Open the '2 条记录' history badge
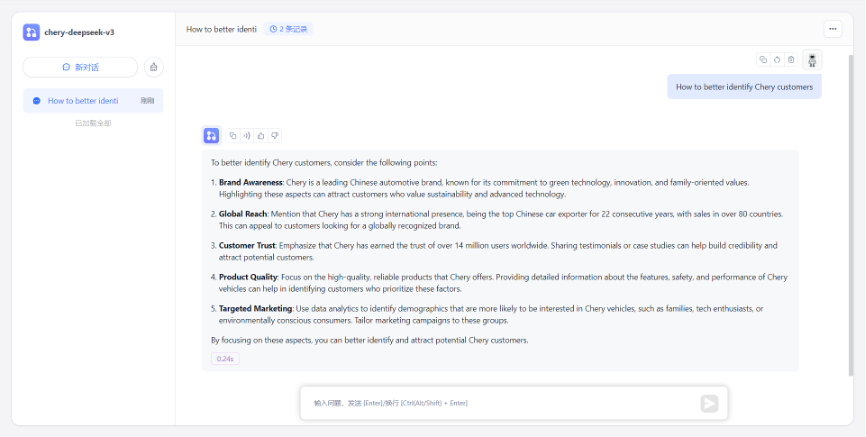866x437 pixels. coord(288,29)
